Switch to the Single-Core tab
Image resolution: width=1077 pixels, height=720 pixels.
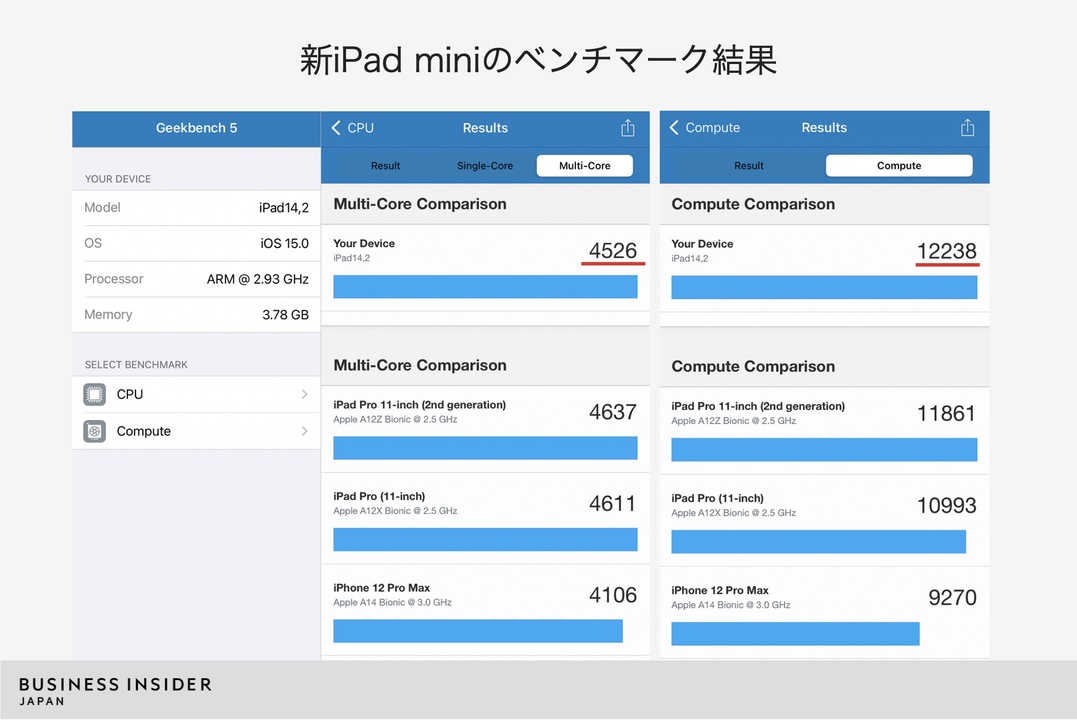485,166
